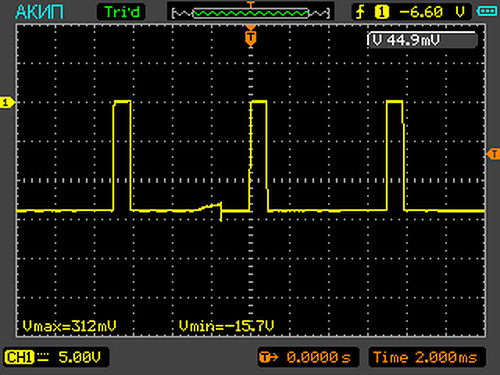The width and height of the screenshot is (500, 375).
Task: Click the 5.00V vertical scale value
Action: coord(79,357)
